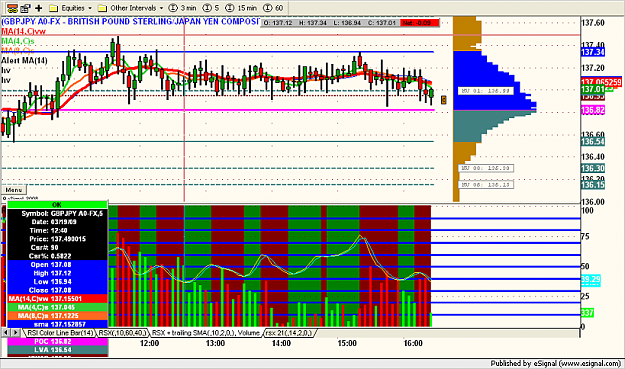Click the small orange marker beside last candle
Screen dimensions: 625x369
pyautogui.click(x=443, y=100)
